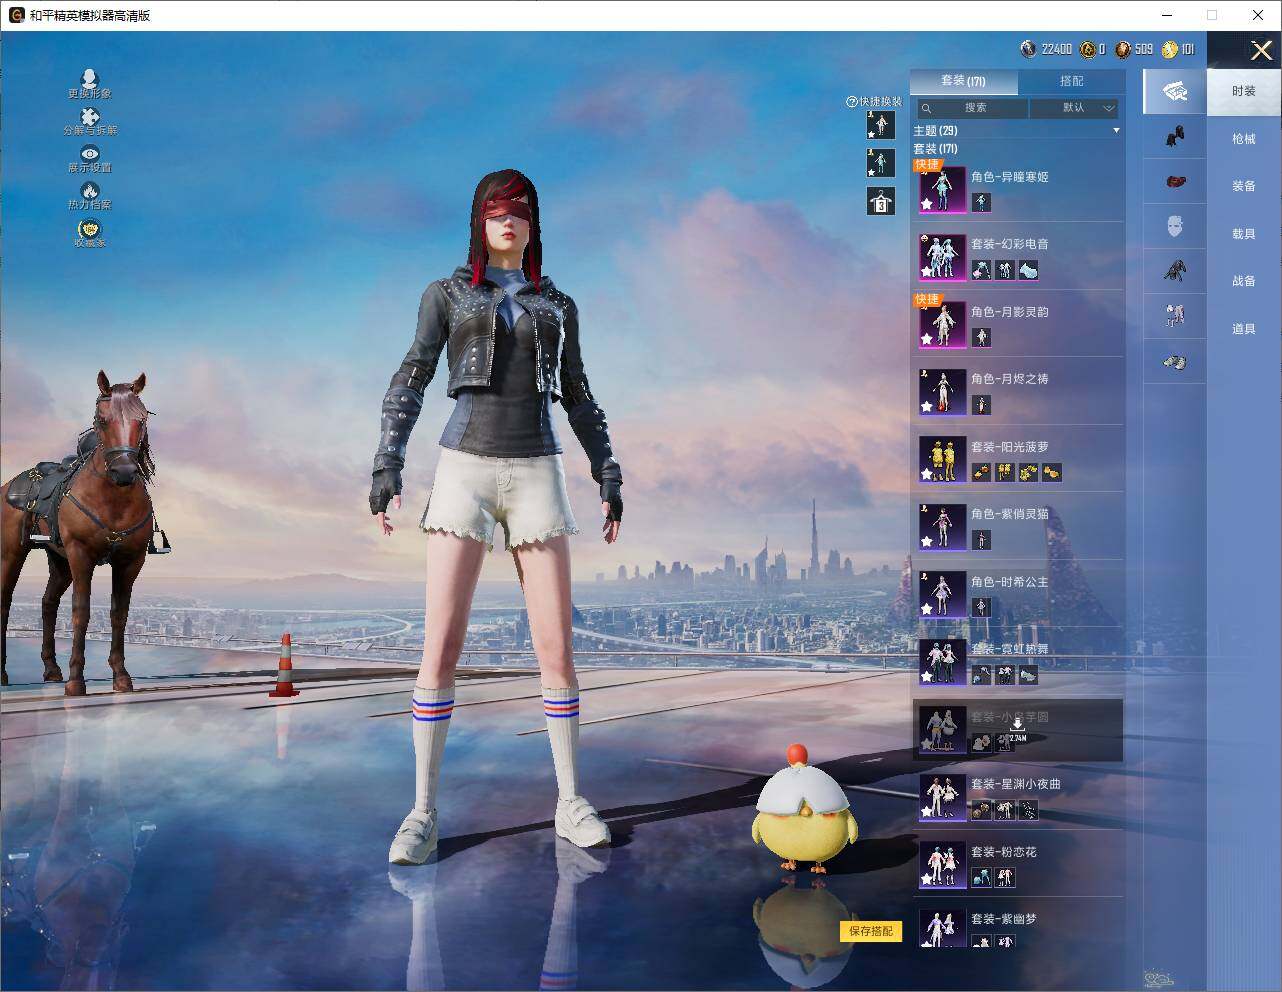Select the face mask category icon
1282x992 pixels.
pos(1175,226)
